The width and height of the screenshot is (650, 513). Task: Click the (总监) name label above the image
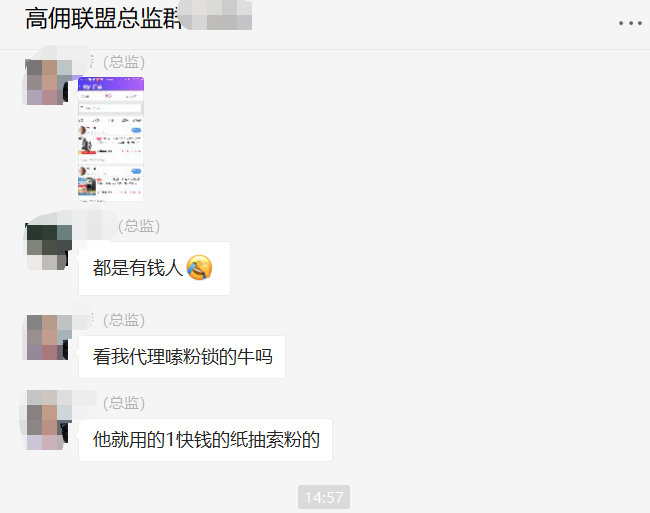pos(124,62)
